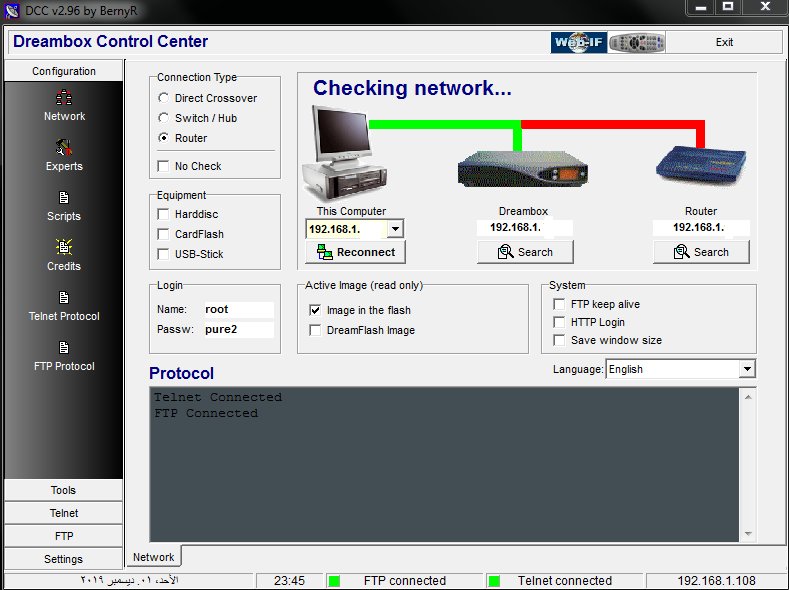
Task: Click the login Name field
Action: 239,309
